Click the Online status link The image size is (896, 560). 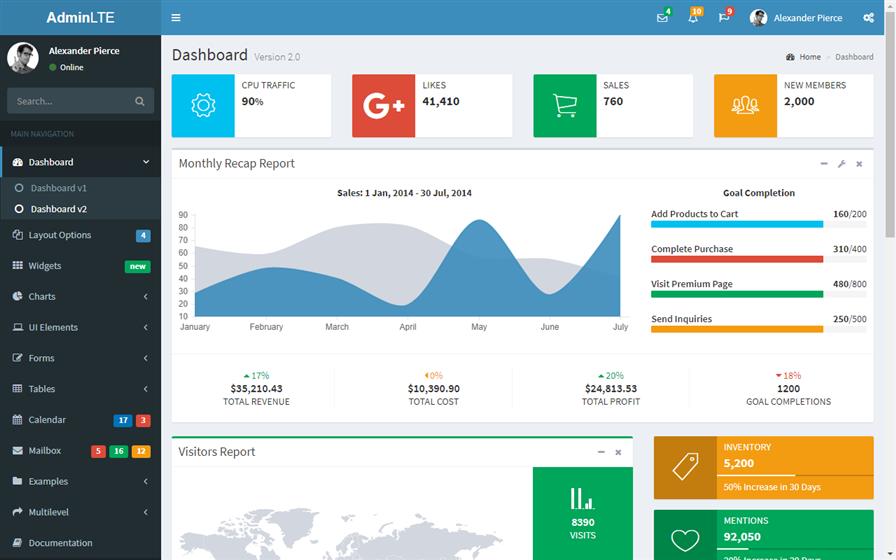coord(66,67)
